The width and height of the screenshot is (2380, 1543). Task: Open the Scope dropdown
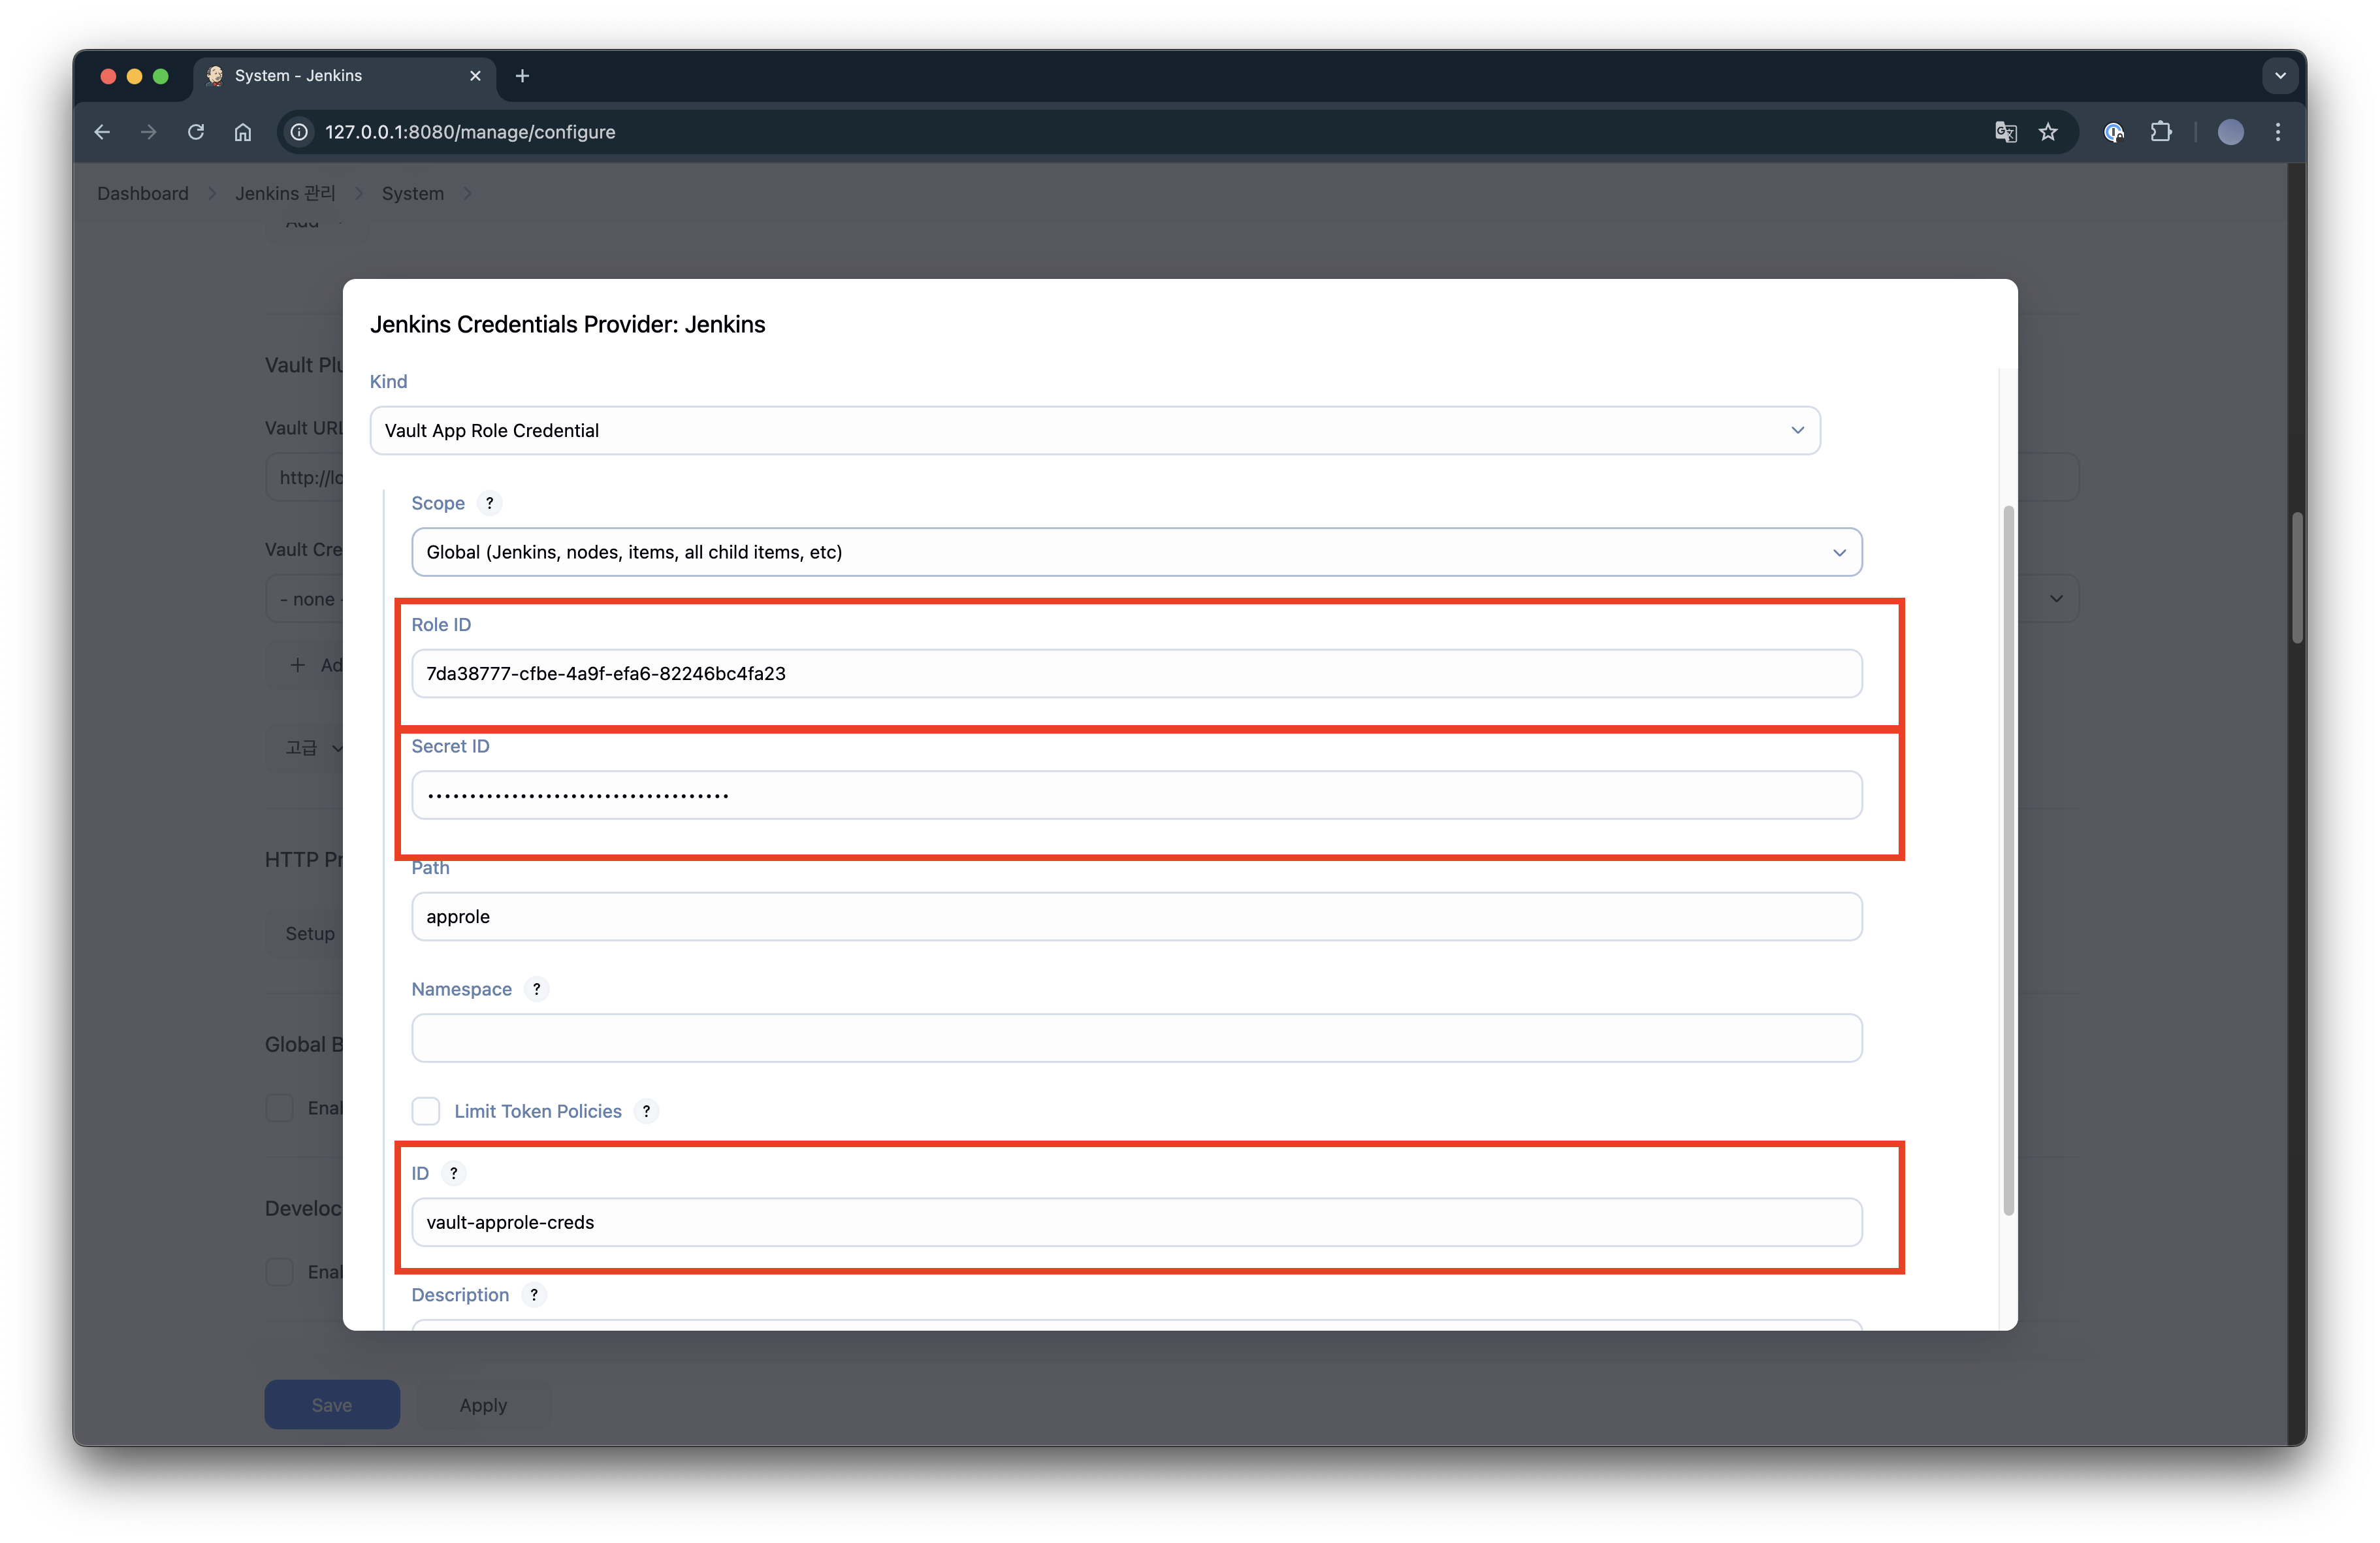pyautogui.click(x=1136, y=552)
